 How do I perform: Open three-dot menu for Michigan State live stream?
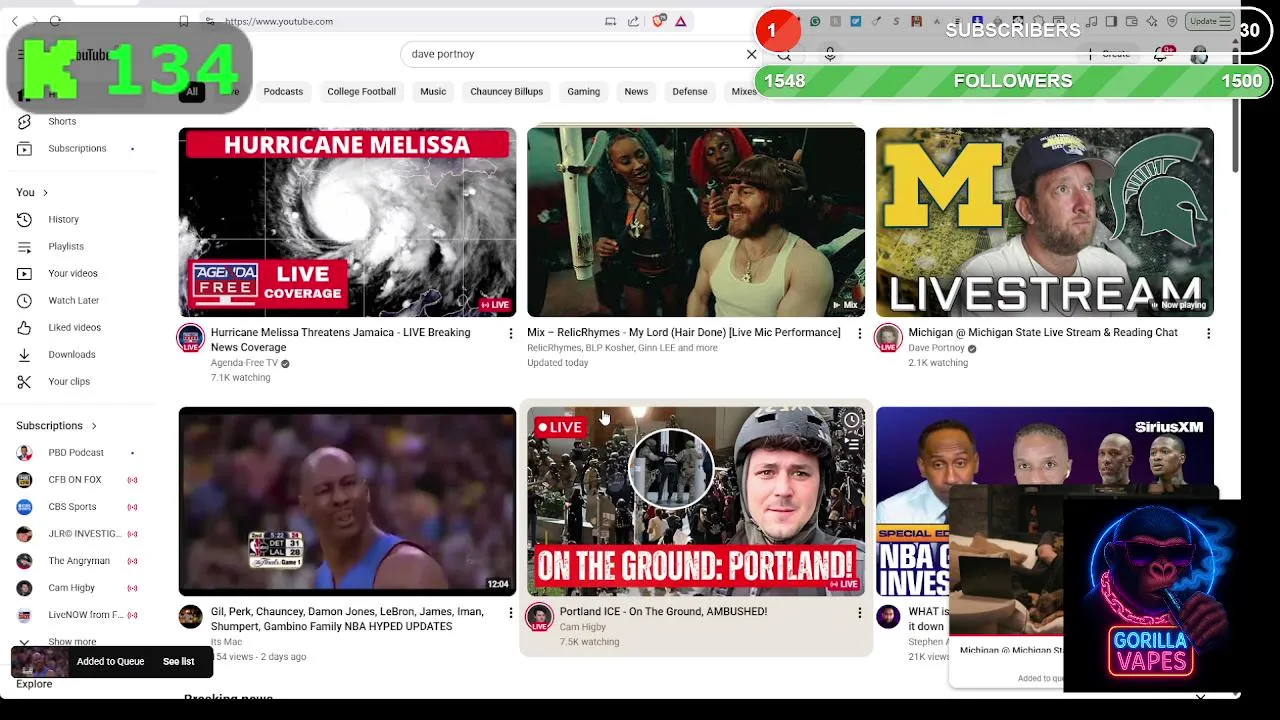tap(1208, 333)
